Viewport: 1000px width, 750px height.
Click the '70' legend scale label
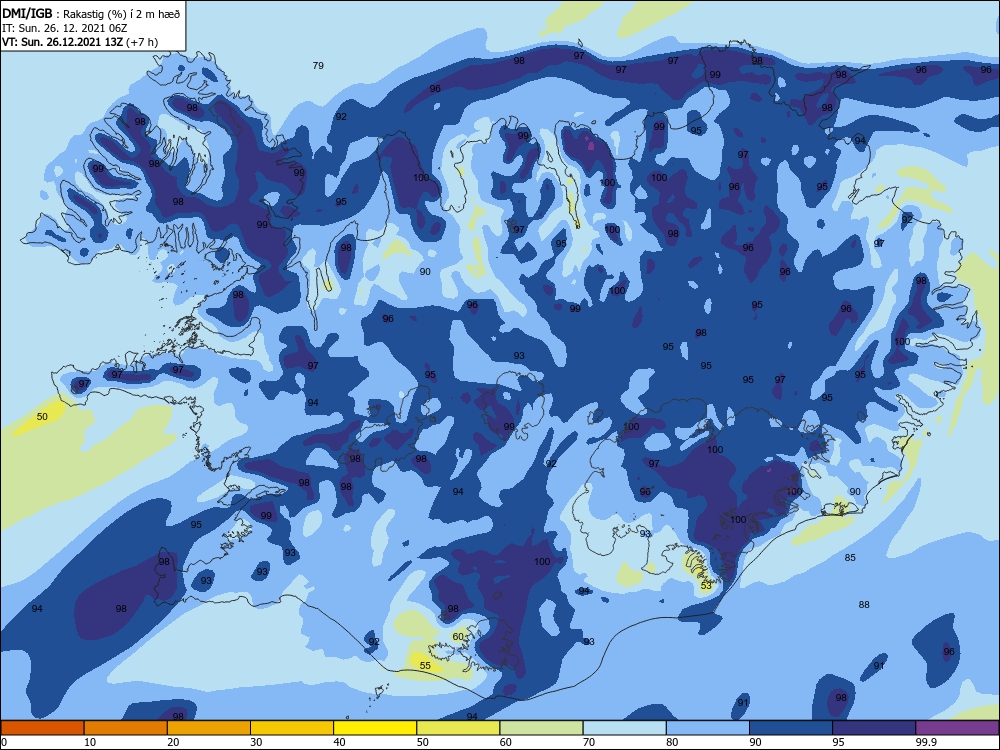point(589,742)
